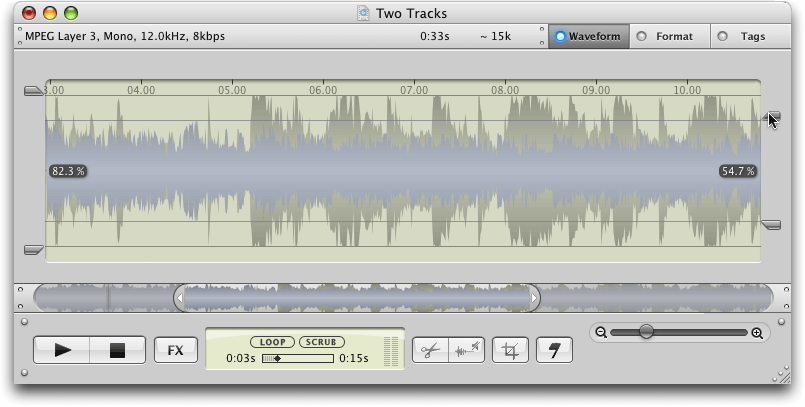Click the highlighted overview region
This screenshot has width=805, height=407.
coord(357,298)
